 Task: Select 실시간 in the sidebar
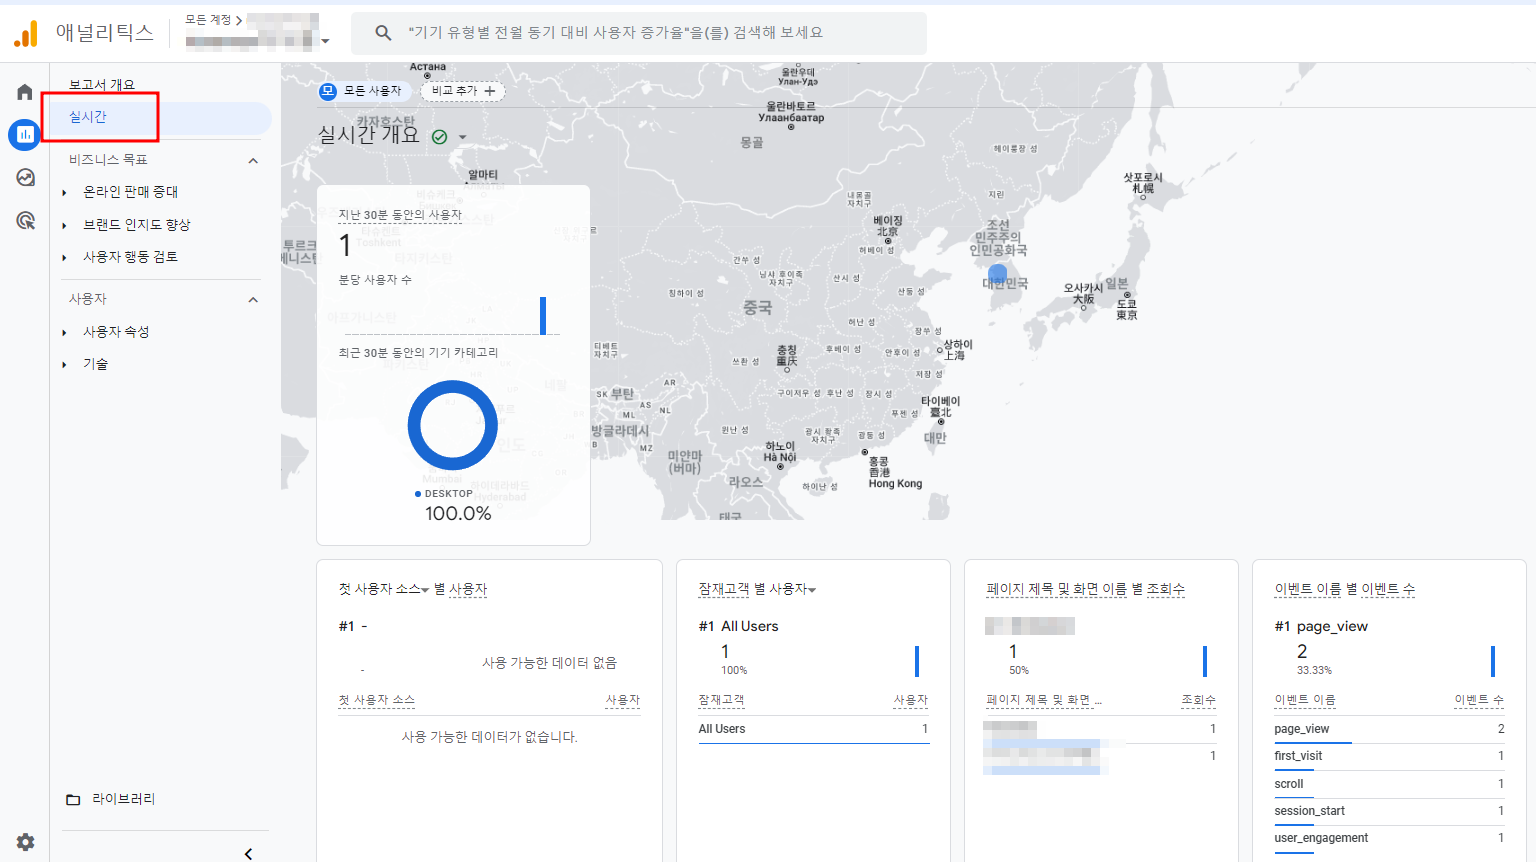(x=86, y=117)
